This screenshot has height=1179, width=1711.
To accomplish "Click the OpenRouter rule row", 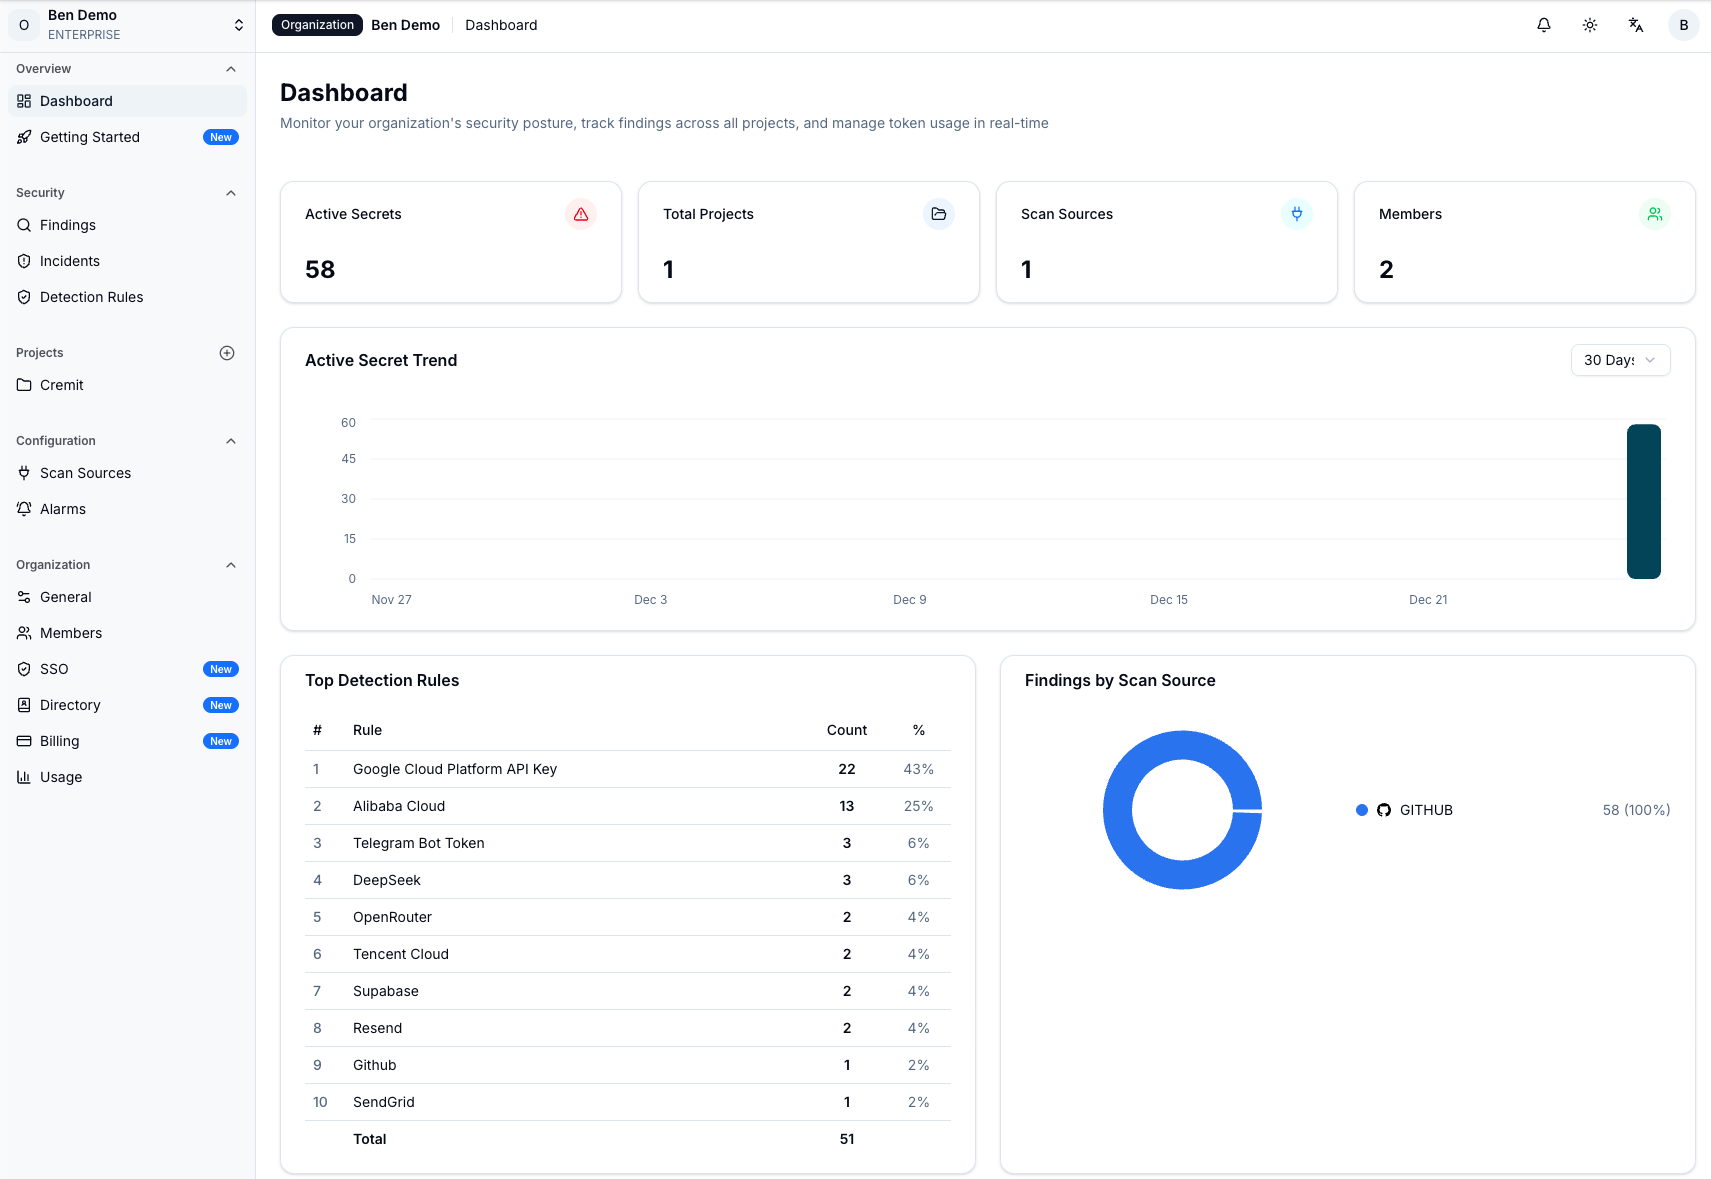I will coord(628,917).
